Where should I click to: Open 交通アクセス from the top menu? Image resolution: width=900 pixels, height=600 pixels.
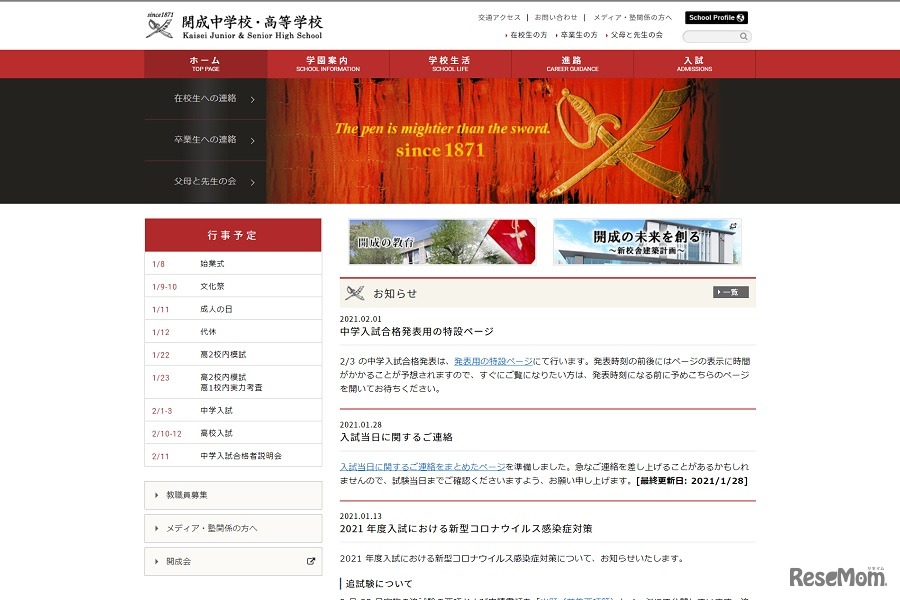[501, 17]
